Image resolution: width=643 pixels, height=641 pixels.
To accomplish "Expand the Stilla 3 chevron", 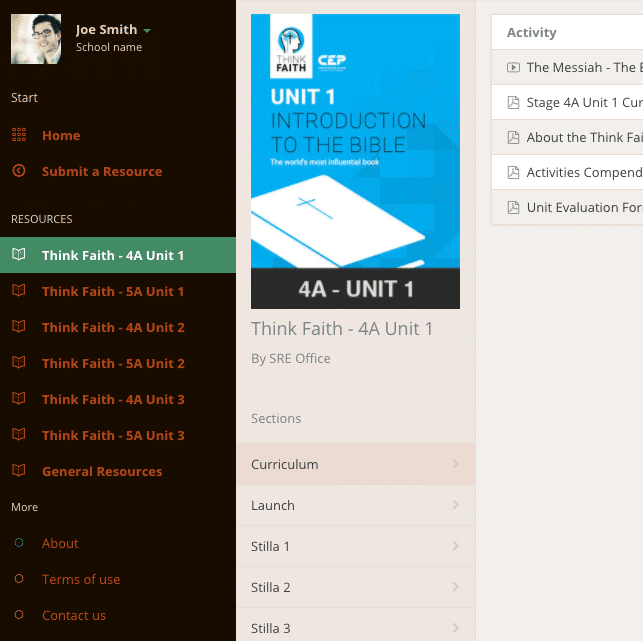I will [456, 627].
